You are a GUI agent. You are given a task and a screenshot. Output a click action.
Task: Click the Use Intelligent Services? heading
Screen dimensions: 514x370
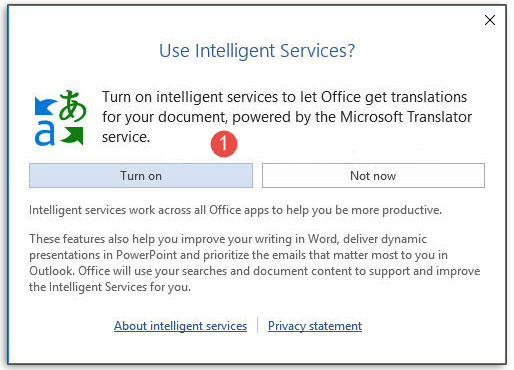tap(257, 51)
